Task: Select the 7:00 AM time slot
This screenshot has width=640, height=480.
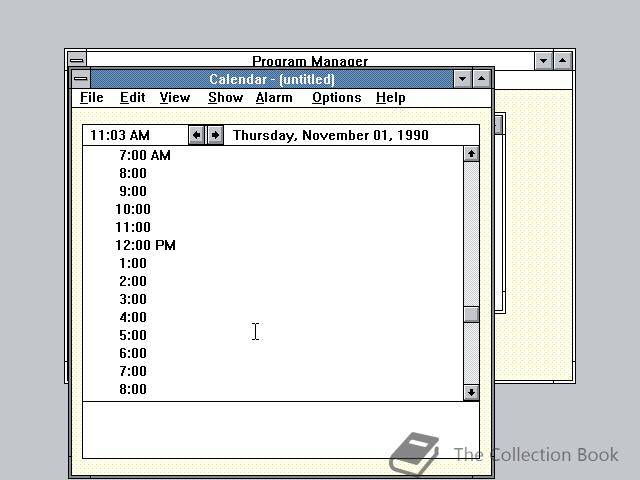Action: pos(273,155)
